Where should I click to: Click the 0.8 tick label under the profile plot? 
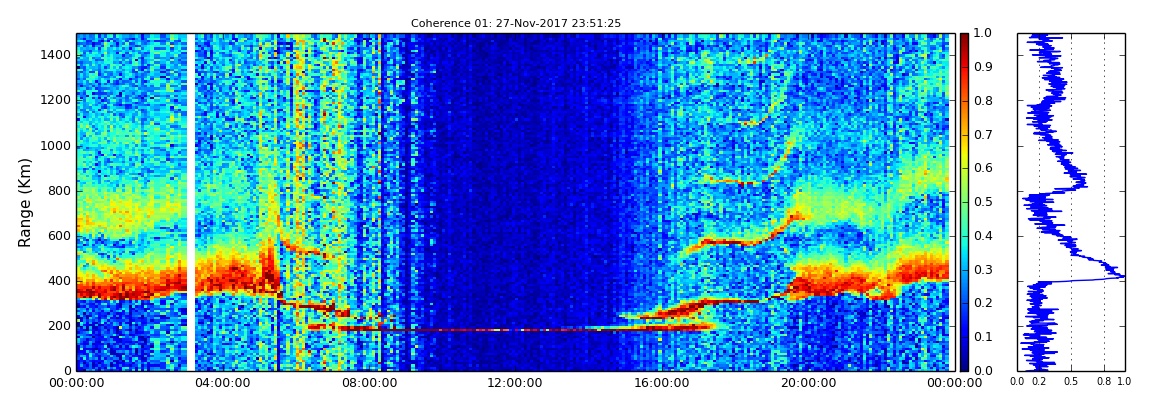pyautogui.click(x=1104, y=382)
